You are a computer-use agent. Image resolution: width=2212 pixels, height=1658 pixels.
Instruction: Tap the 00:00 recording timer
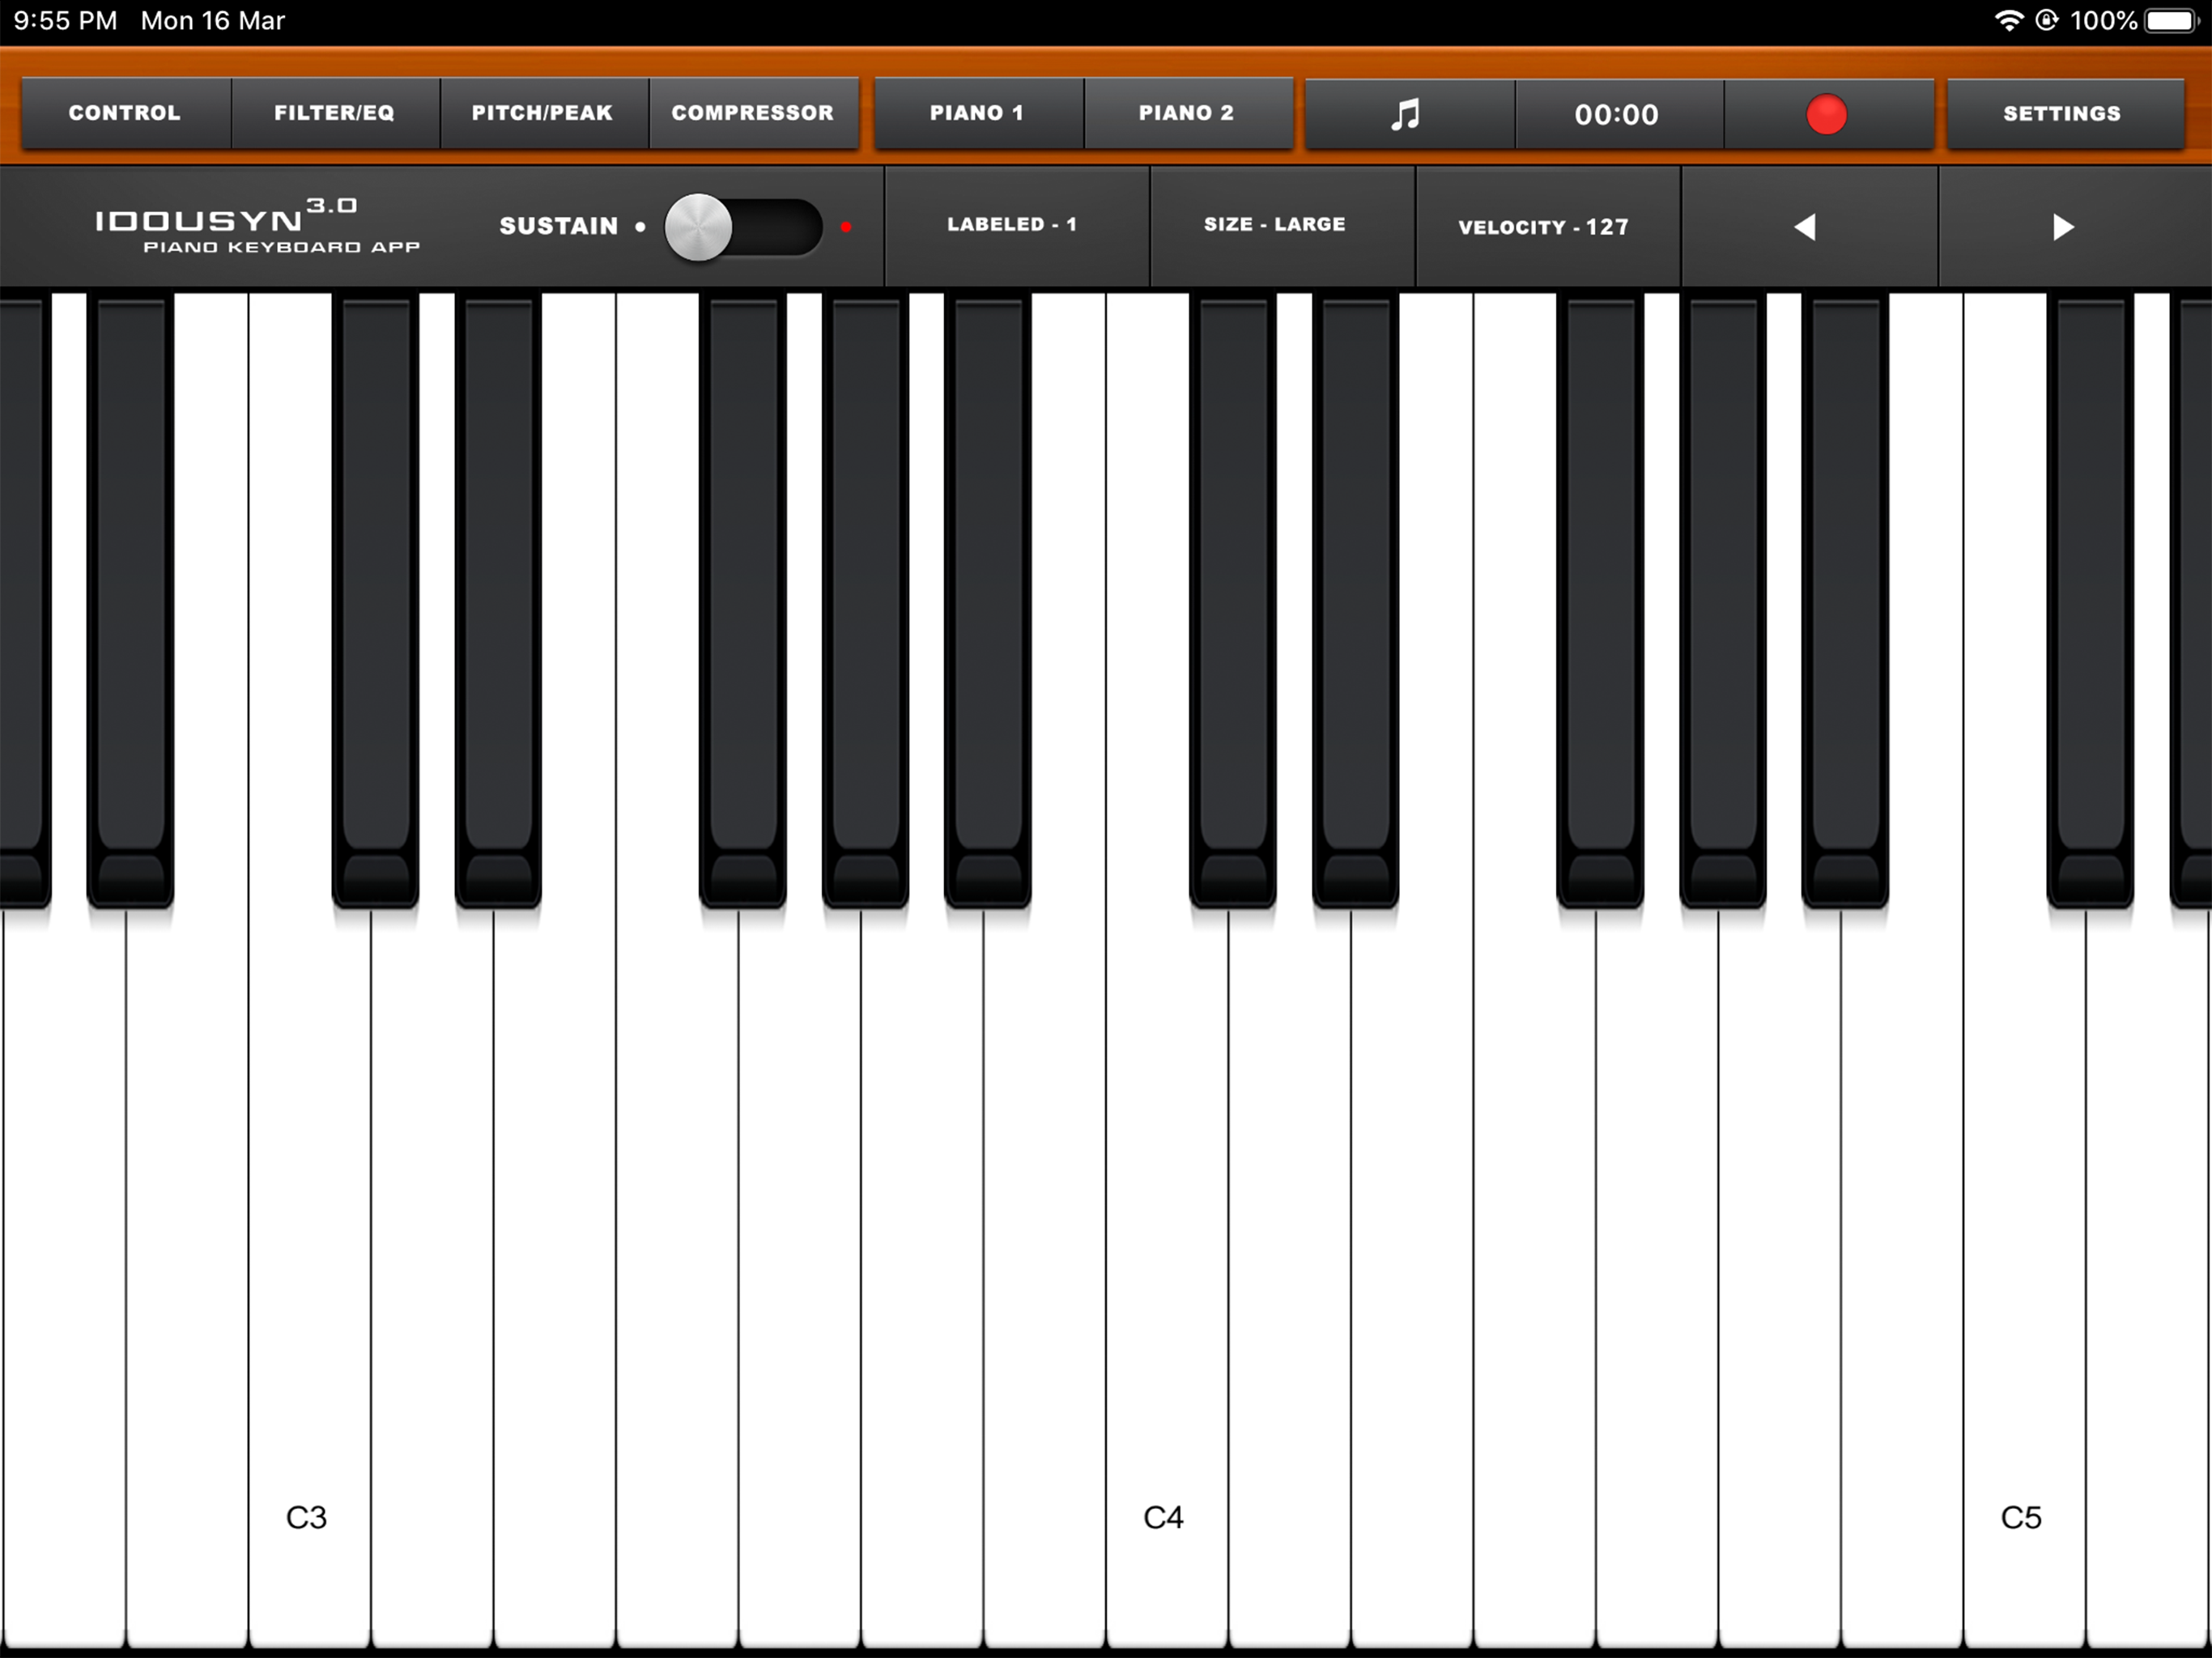tap(1617, 114)
